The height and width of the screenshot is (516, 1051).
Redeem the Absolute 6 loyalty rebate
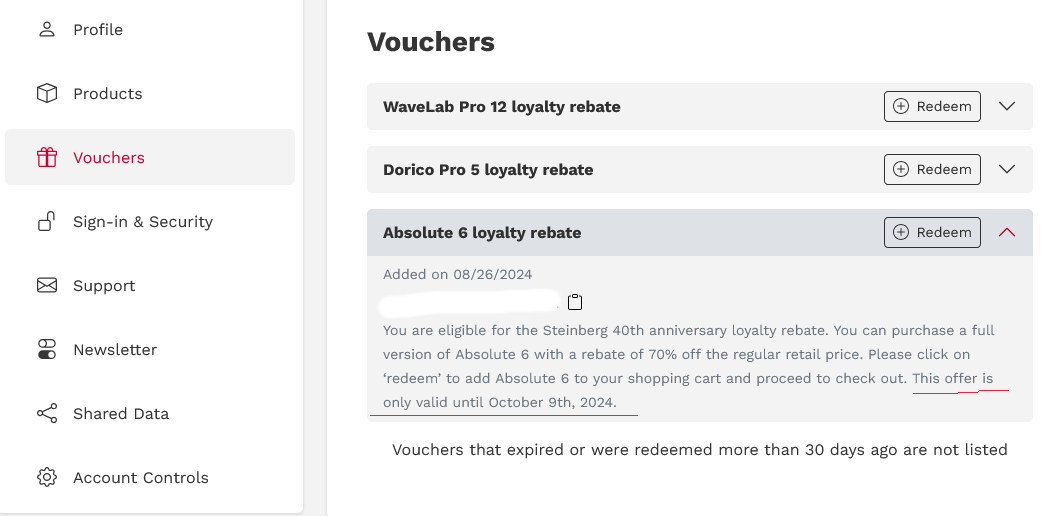tap(932, 232)
